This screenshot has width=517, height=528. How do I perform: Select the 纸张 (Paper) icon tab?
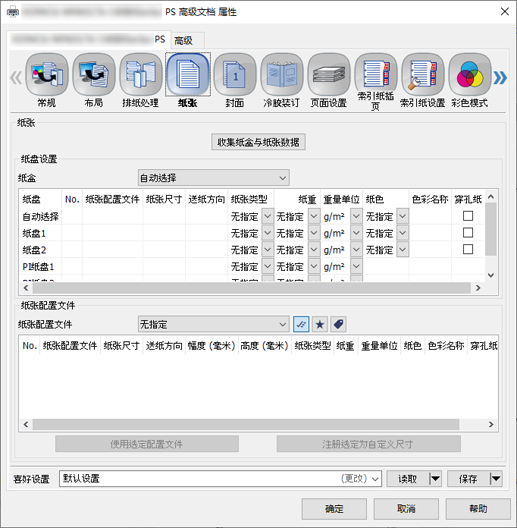(x=188, y=80)
